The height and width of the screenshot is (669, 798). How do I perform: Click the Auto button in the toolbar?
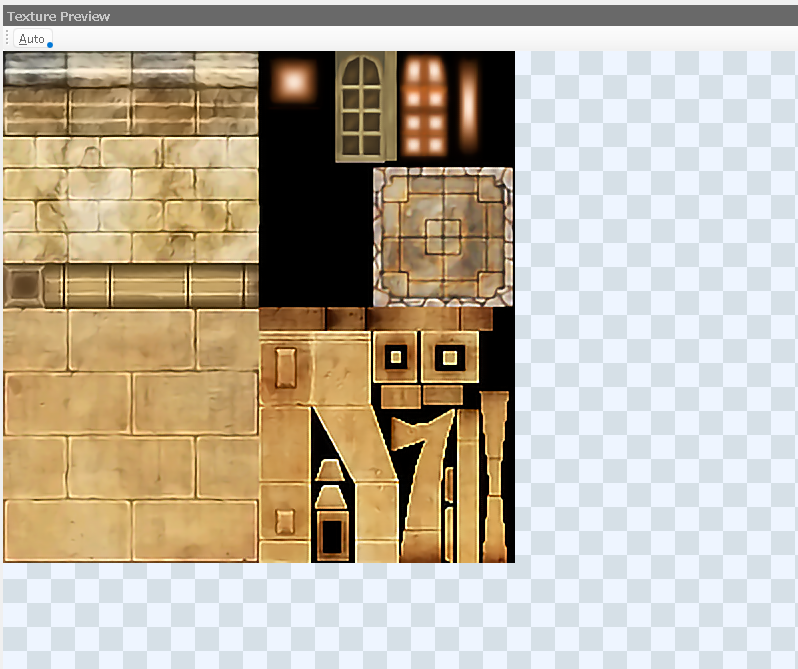coord(32,38)
